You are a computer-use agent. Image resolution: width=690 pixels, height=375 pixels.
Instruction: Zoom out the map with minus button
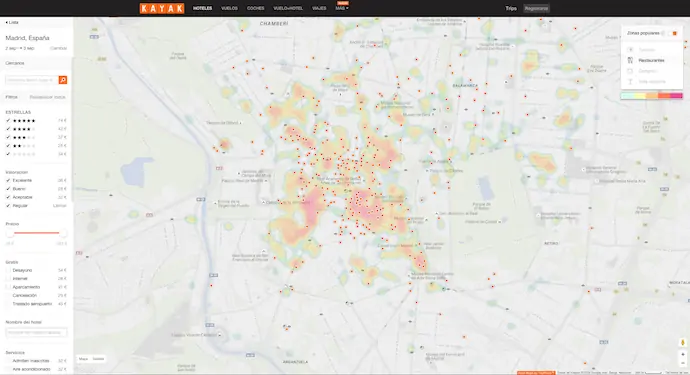click(683, 363)
